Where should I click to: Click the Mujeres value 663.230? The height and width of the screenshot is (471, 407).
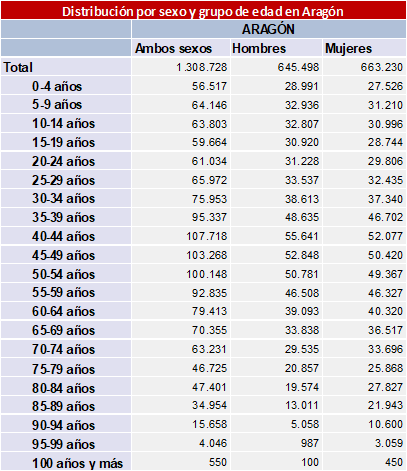382,67
